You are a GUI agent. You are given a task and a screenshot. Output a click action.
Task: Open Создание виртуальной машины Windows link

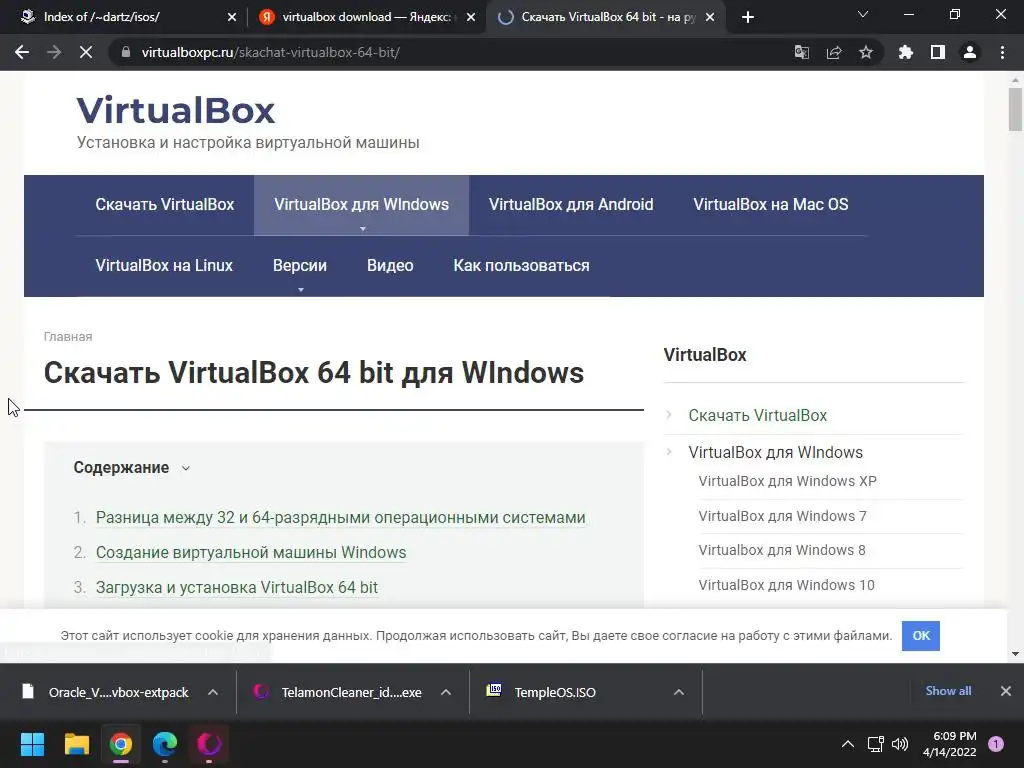pos(251,552)
